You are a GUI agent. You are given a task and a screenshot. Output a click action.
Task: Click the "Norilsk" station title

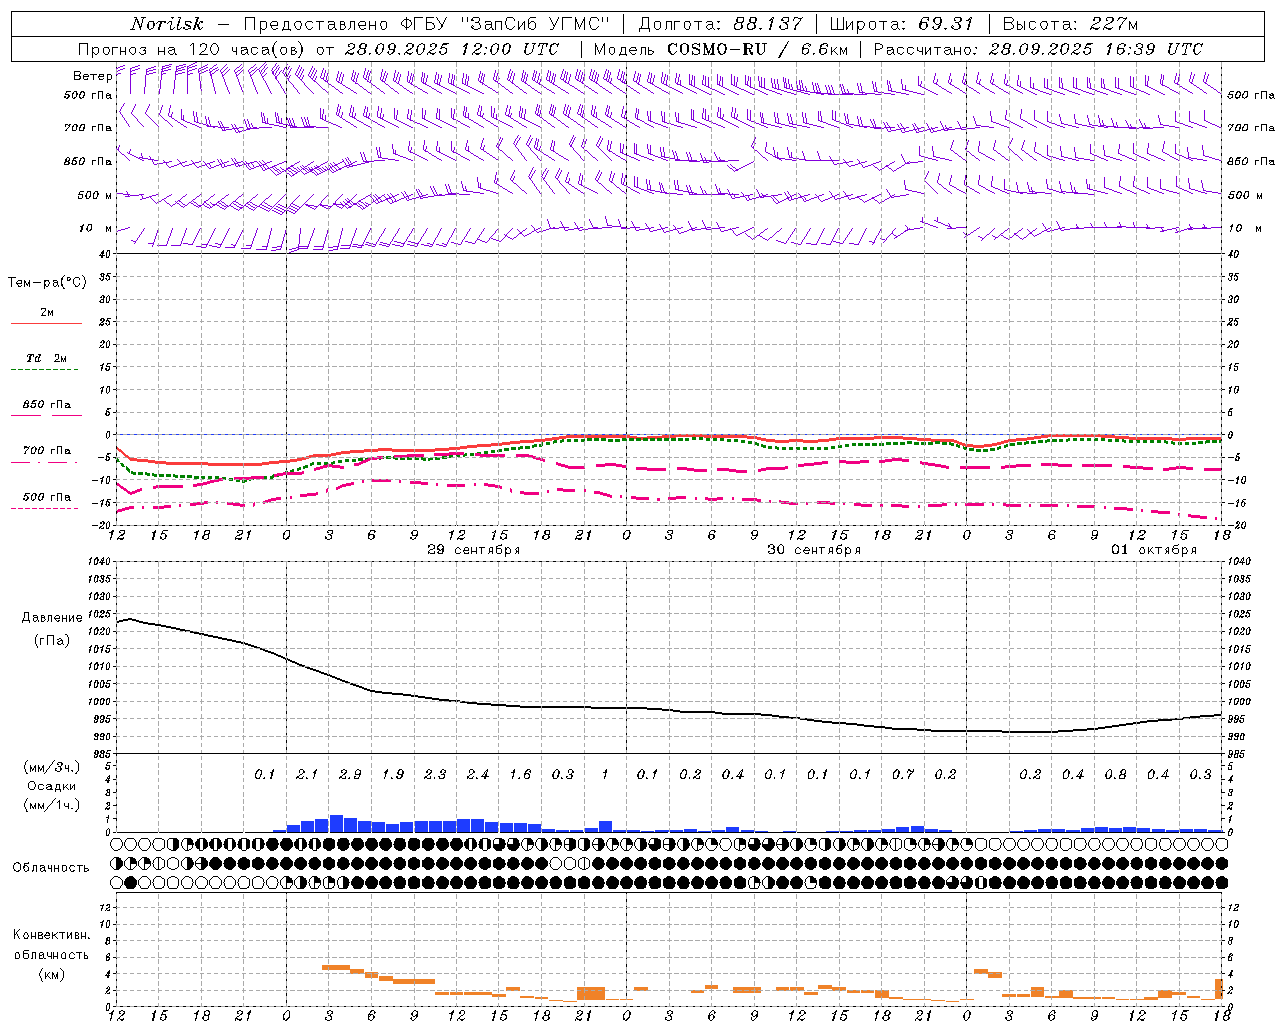point(167,24)
